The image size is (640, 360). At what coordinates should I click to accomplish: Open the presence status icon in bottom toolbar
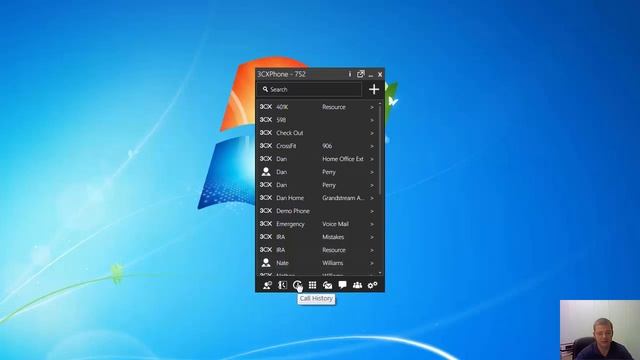(267, 285)
